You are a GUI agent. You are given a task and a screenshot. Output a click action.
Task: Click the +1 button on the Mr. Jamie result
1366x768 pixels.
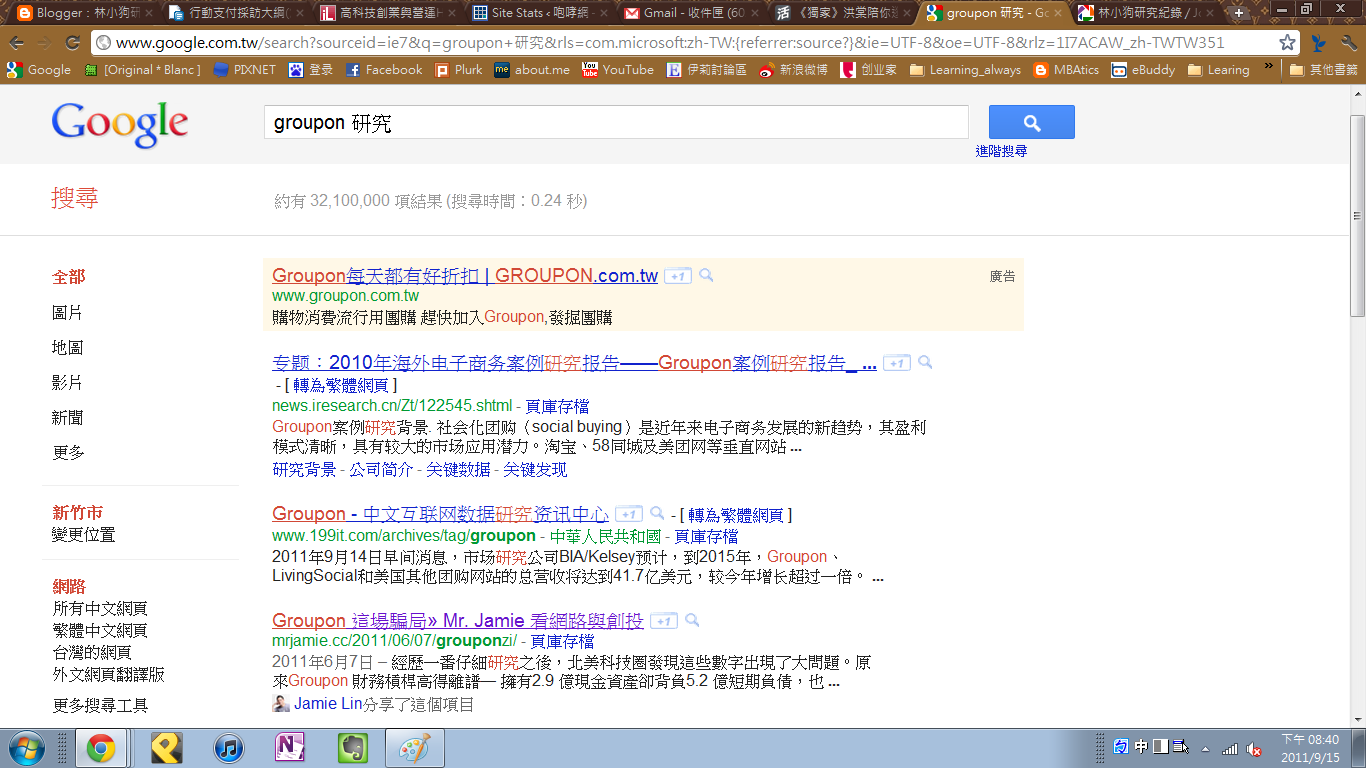(663, 622)
